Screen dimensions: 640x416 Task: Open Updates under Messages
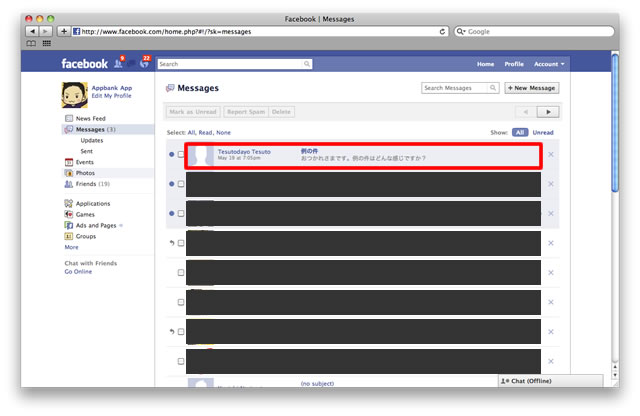[x=92, y=140]
